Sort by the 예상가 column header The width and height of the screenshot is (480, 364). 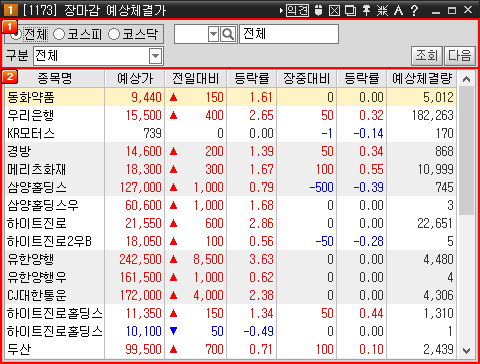click(x=135, y=79)
